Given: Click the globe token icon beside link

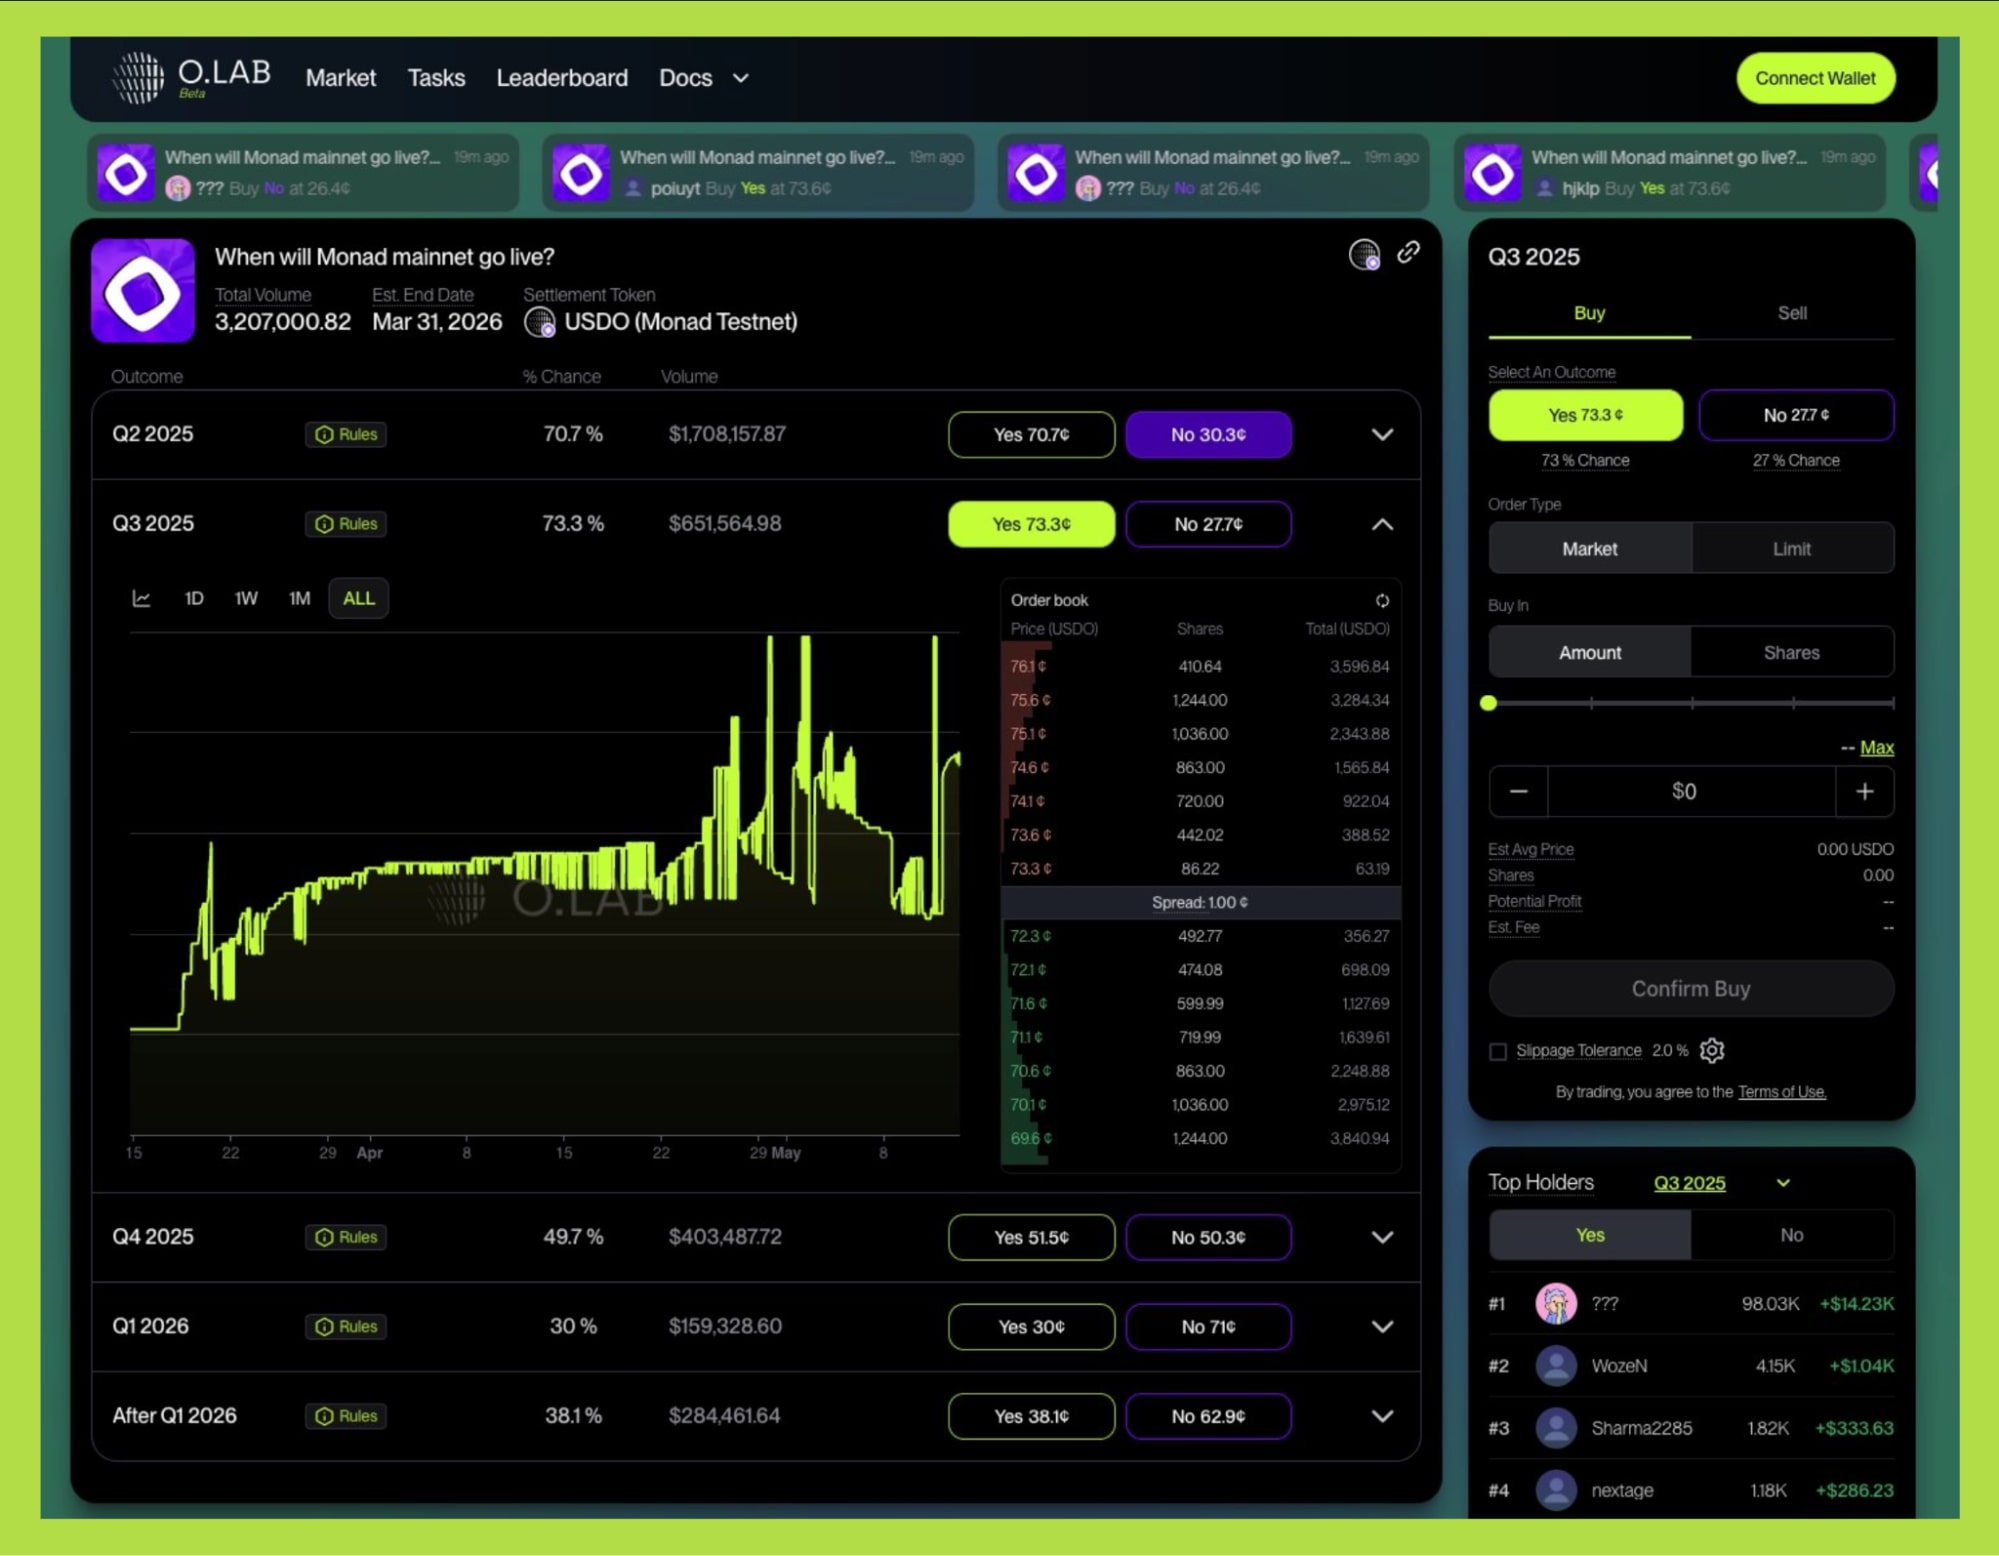Looking at the screenshot, I should (x=1364, y=254).
